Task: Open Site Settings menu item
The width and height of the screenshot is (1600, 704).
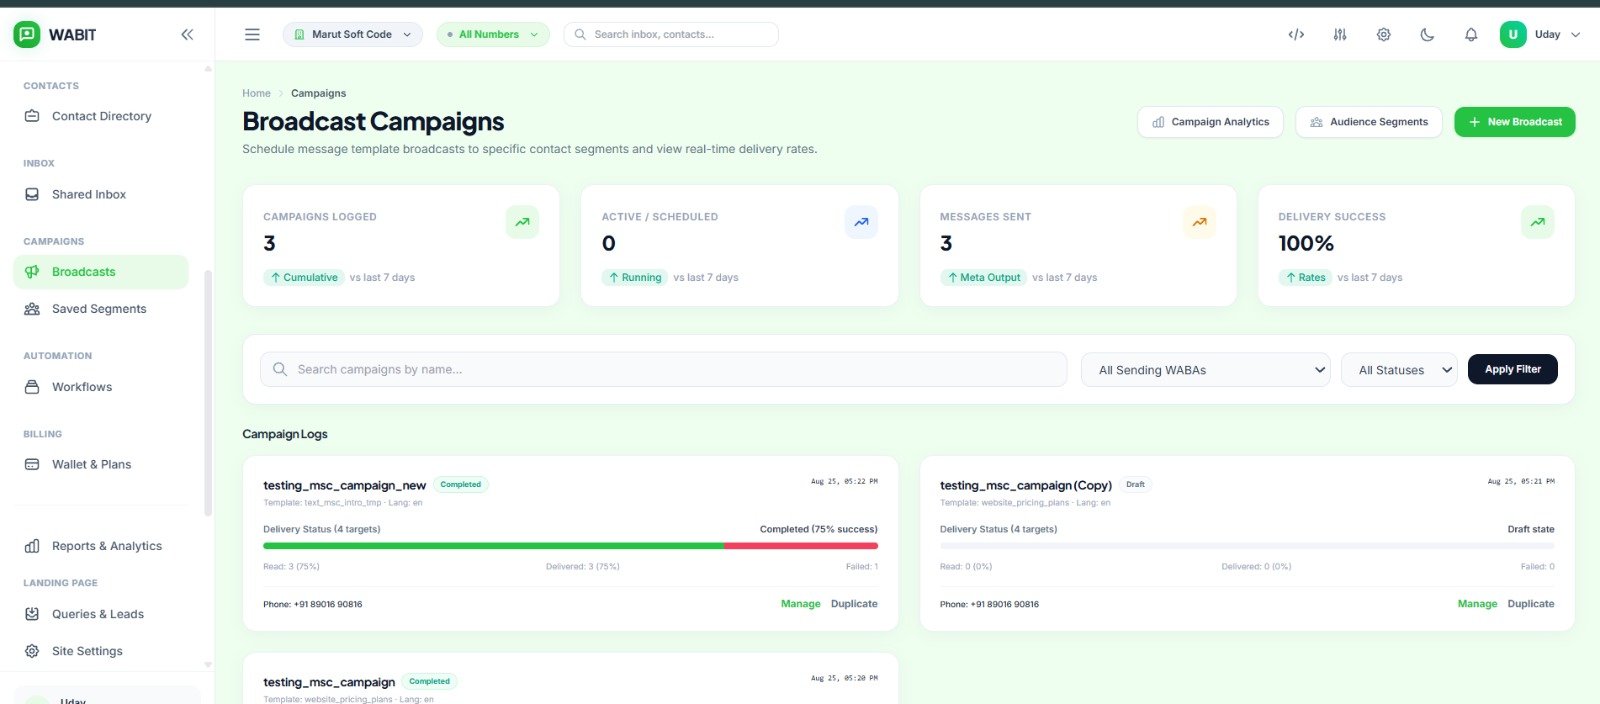Action: tap(101, 651)
